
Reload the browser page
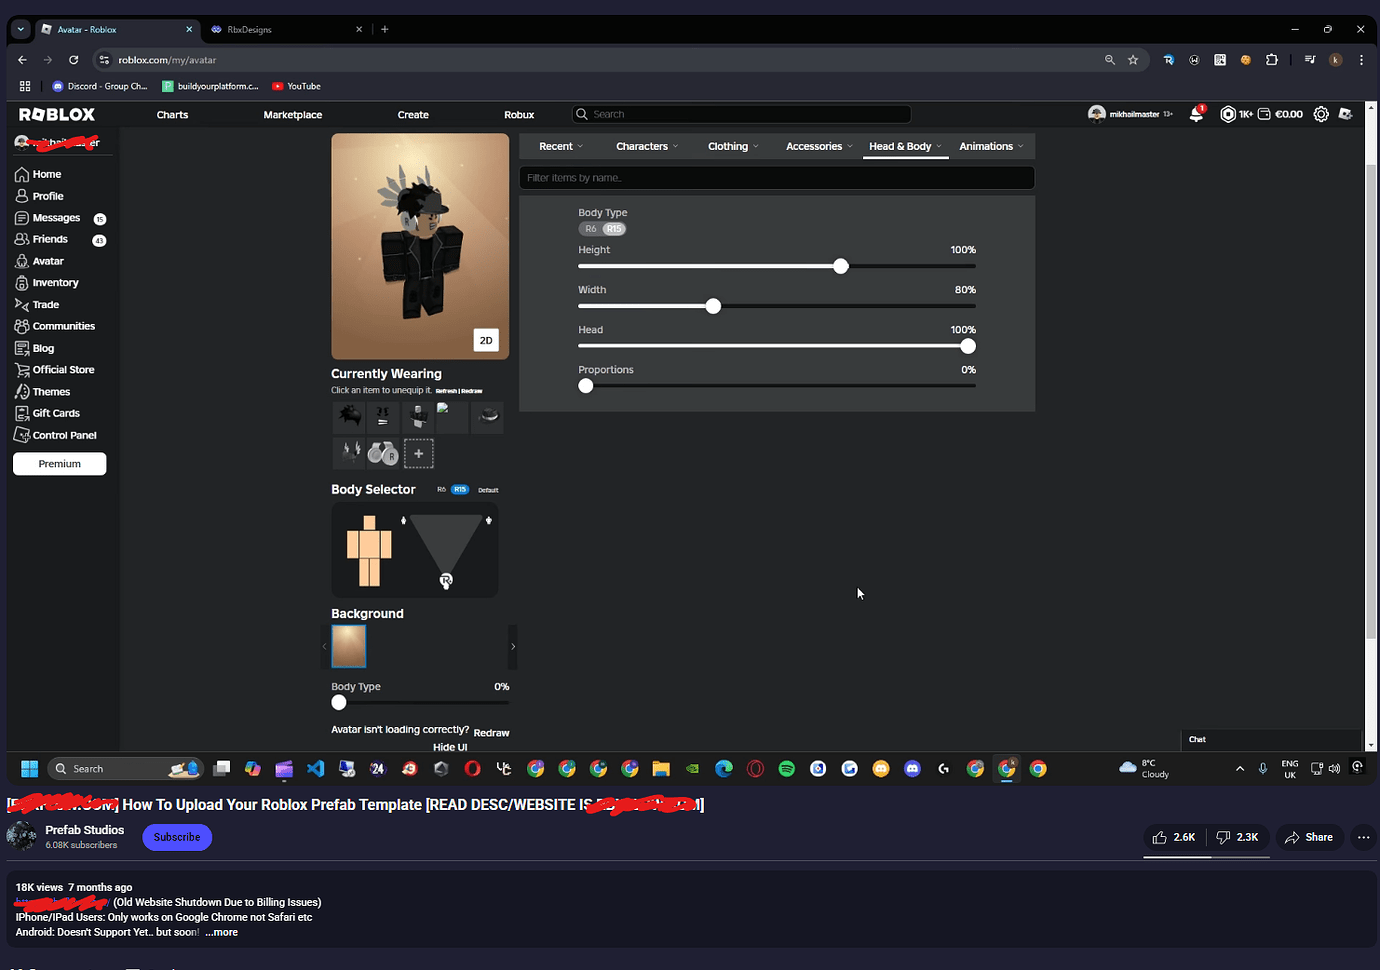[73, 60]
